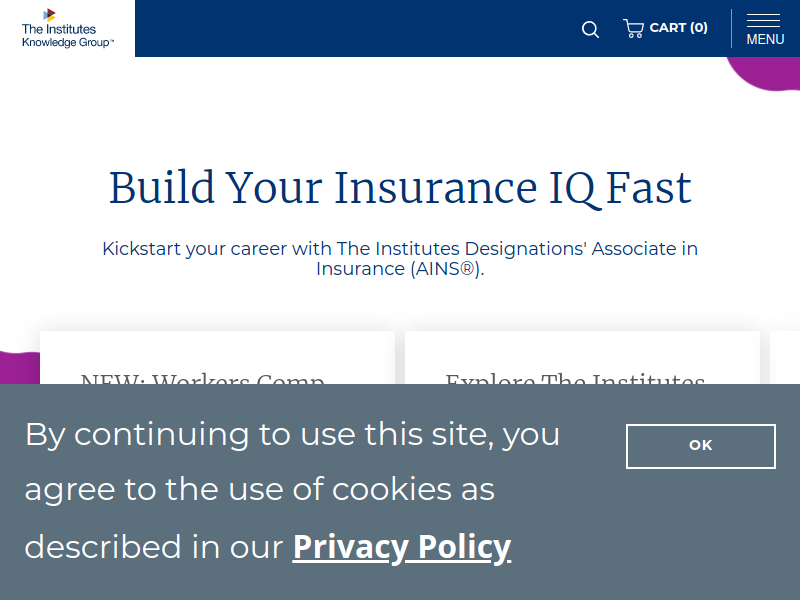Select the CART (0) label
The width and height of the screenshot is (800, 600).
[x=678, y=28]
